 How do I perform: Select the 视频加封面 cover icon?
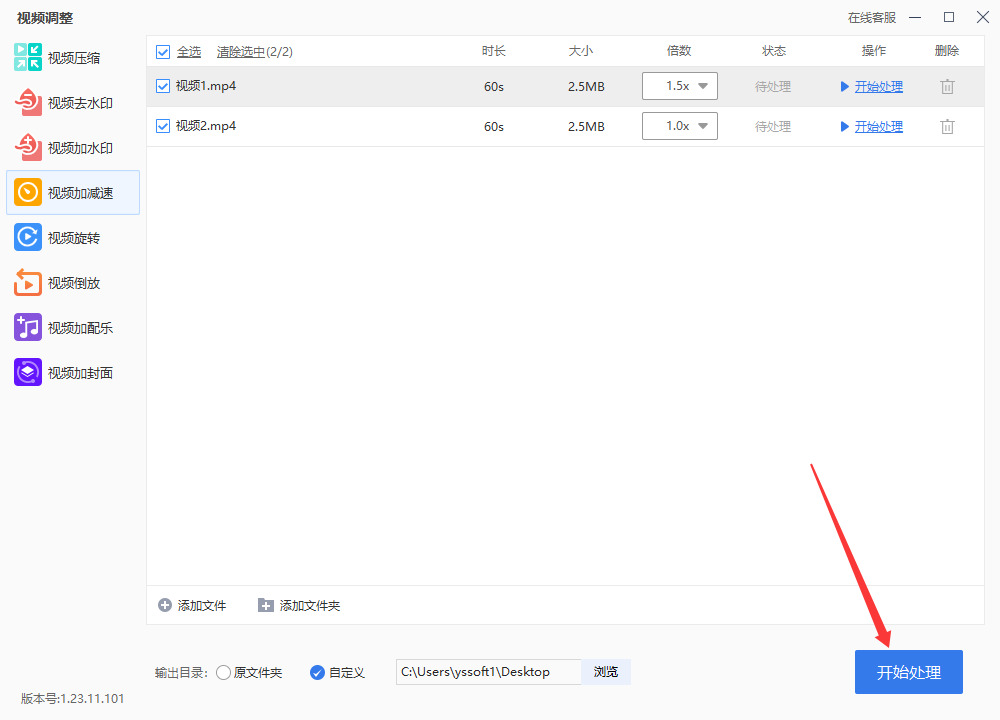28,372
